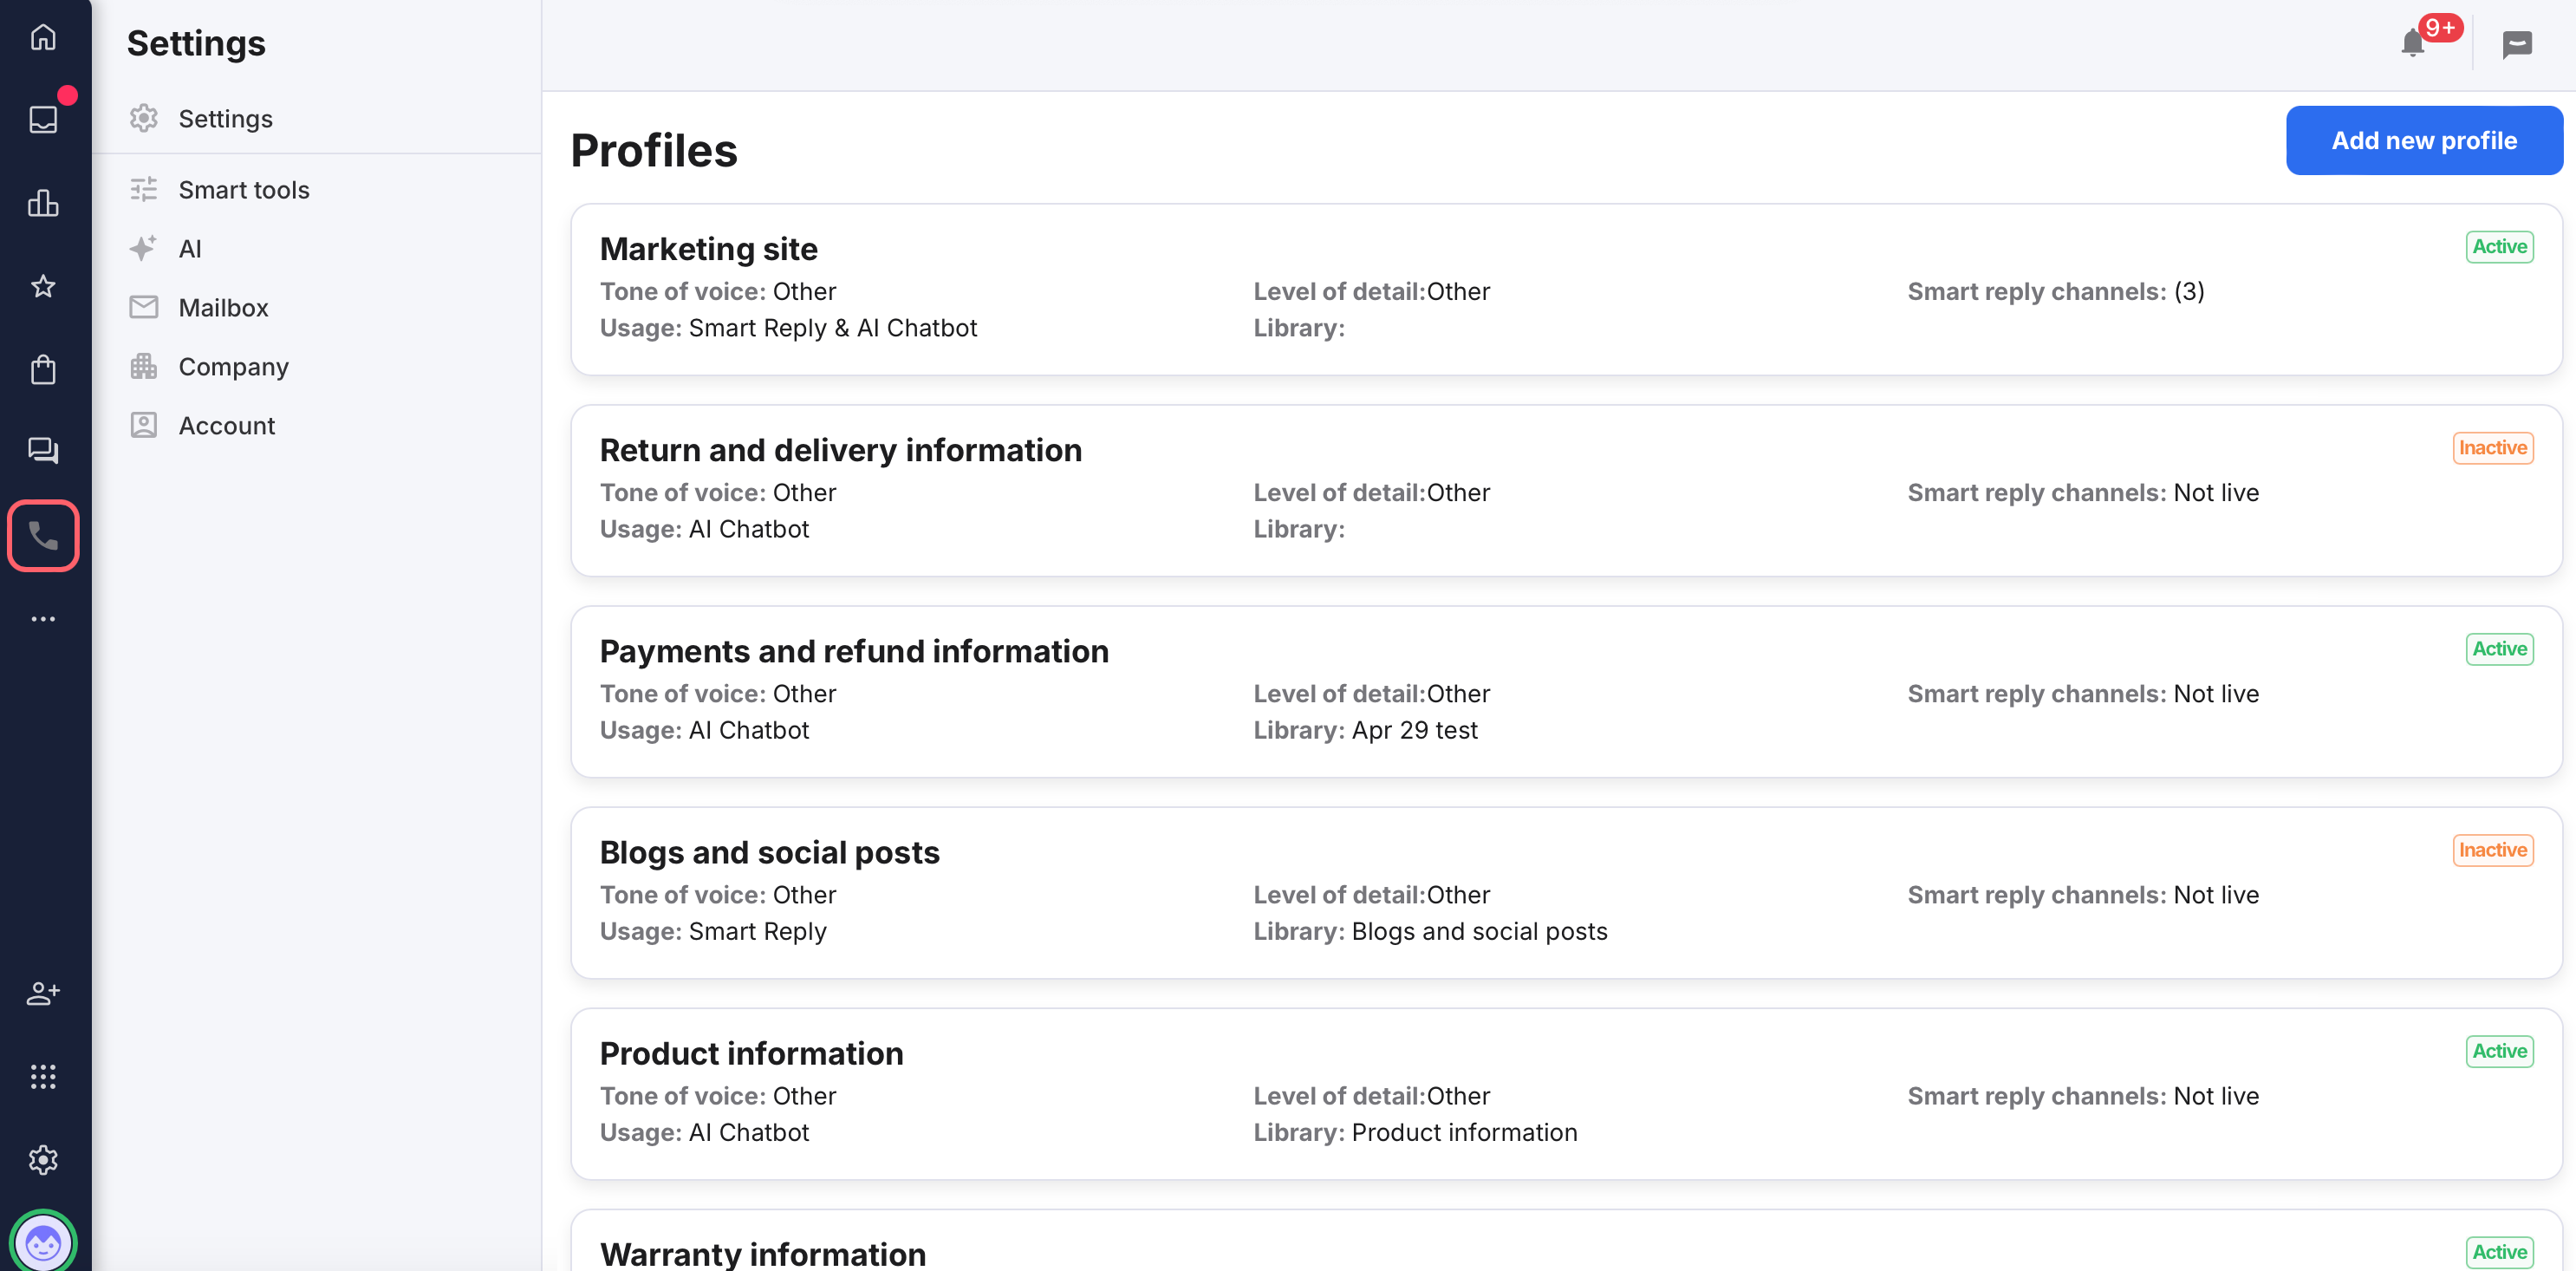The width and height of the screenshot is (2576, 1271).
Task: Open the Home icon in left rail
Action: [43, 38]
